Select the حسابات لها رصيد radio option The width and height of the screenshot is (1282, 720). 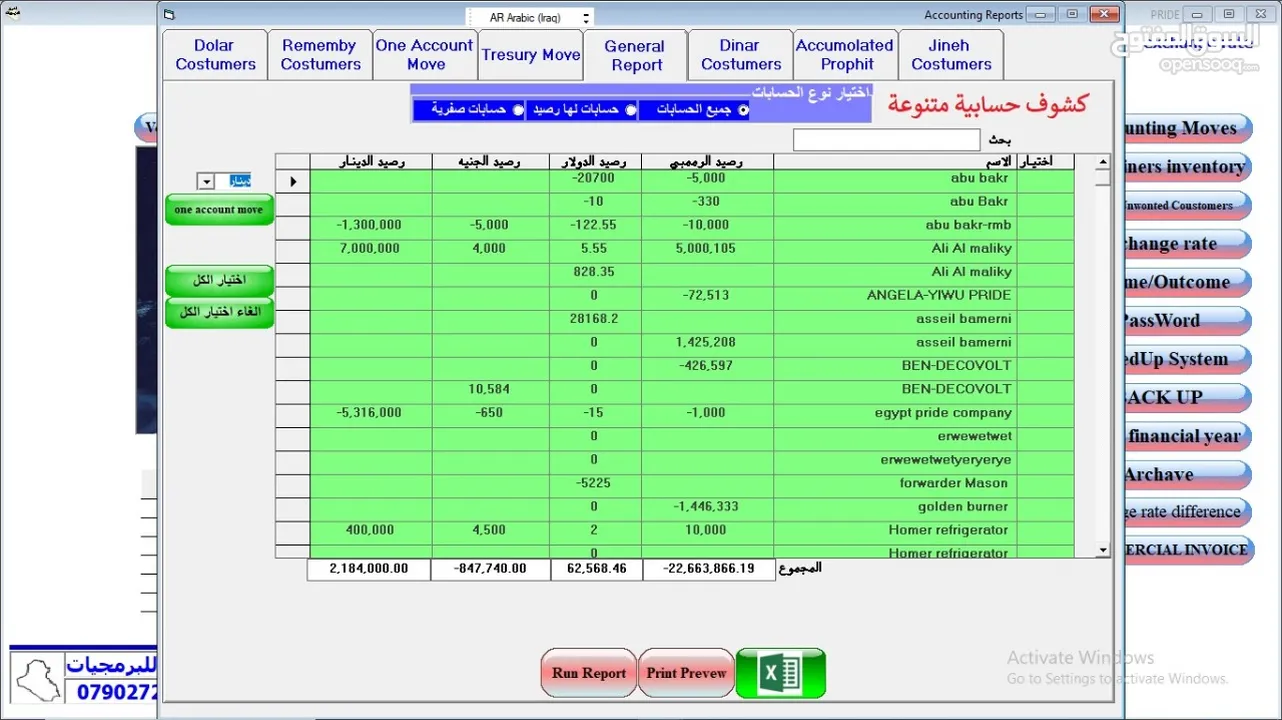pos(631,110)
